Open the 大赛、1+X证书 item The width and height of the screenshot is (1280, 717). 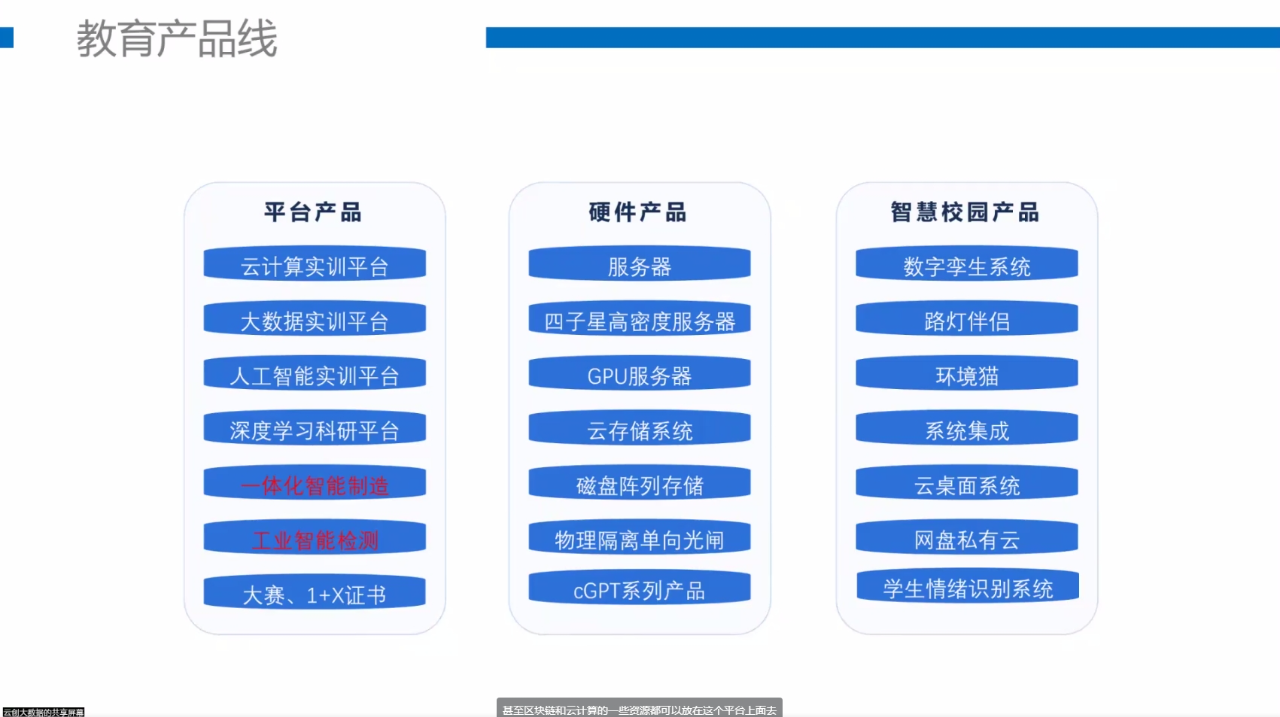[314, 594]
